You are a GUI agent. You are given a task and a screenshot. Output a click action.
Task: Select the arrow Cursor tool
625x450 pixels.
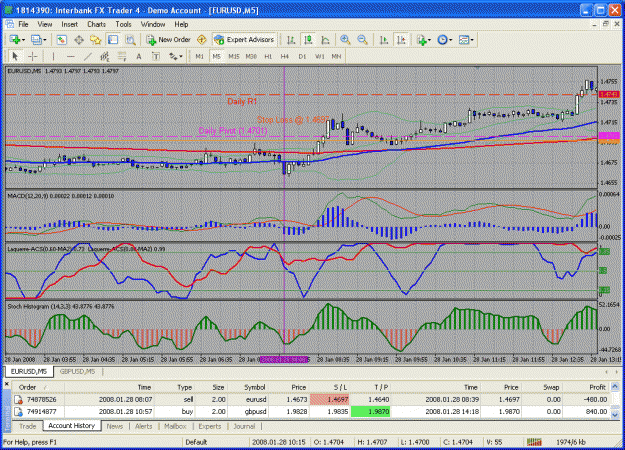pos(15,57)
